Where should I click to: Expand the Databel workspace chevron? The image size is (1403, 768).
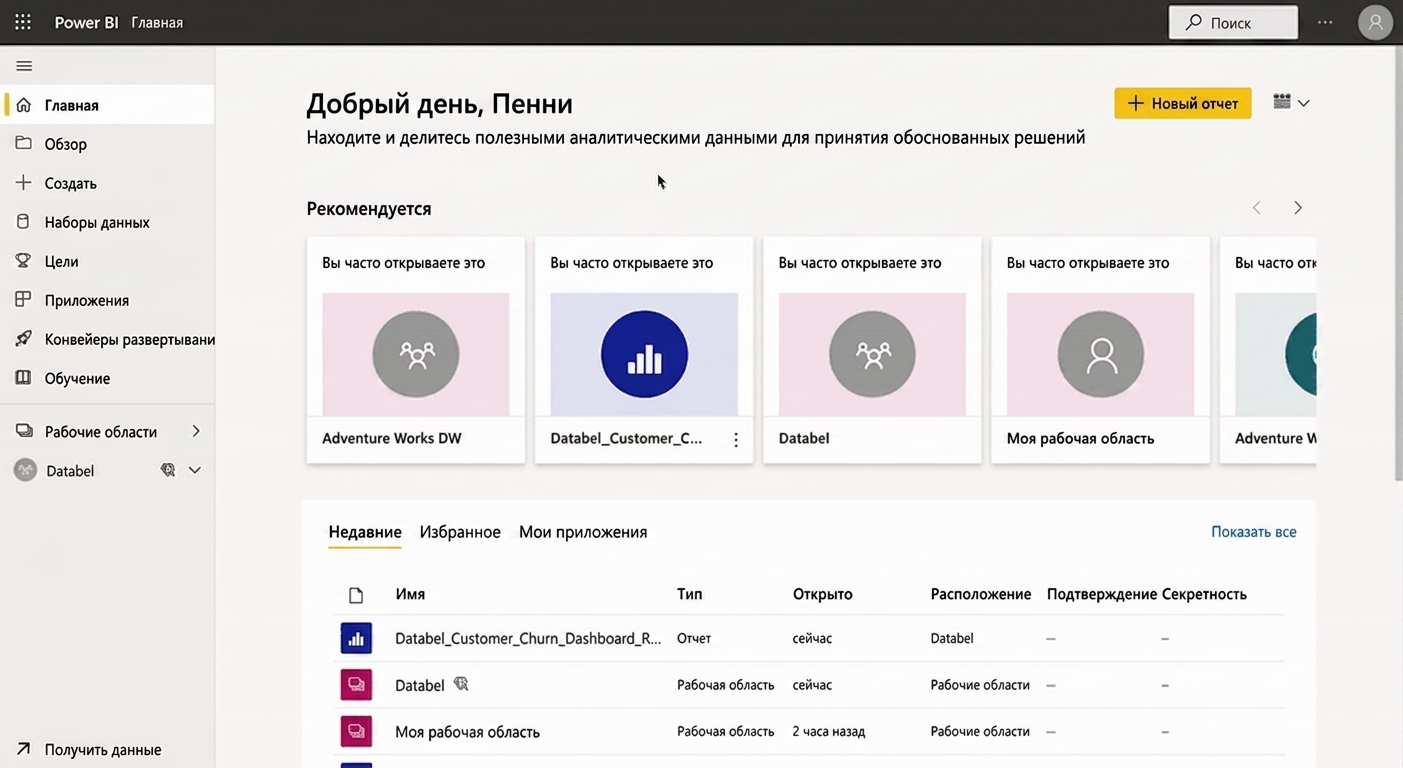(x=195, y=470)
